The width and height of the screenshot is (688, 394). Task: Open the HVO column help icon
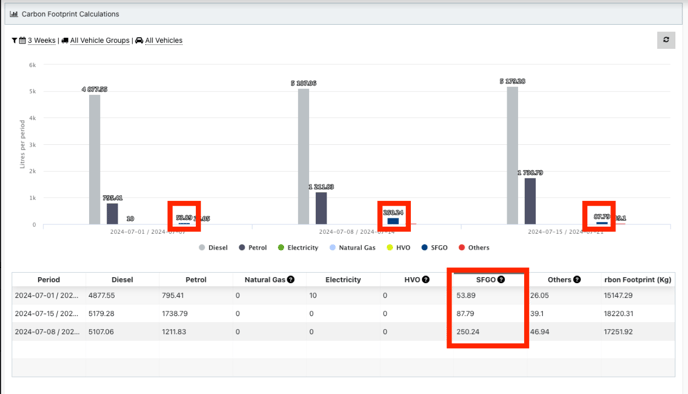click(x=426, y=279)
